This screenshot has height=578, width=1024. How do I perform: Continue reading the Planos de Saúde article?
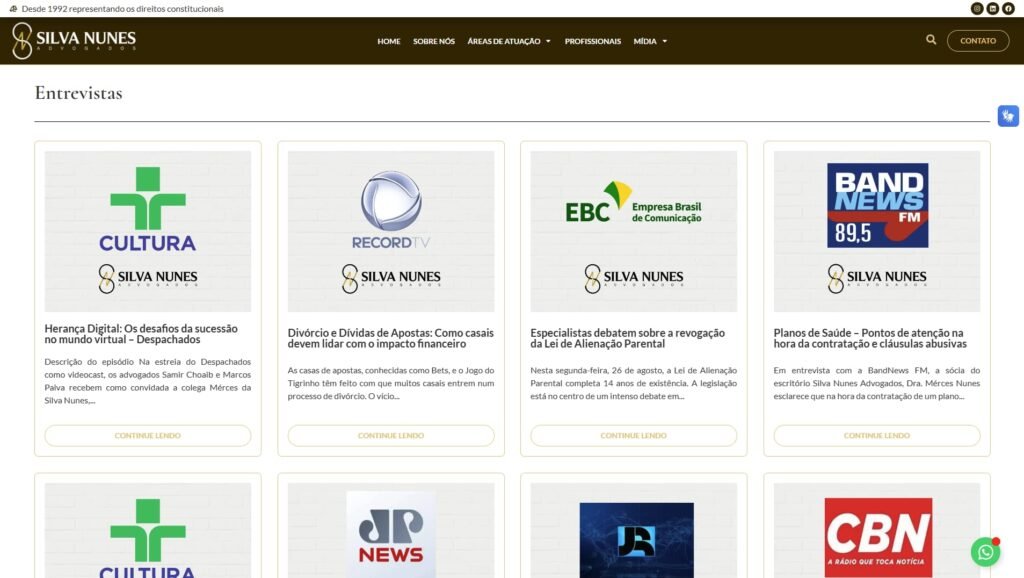coord(876,436)
